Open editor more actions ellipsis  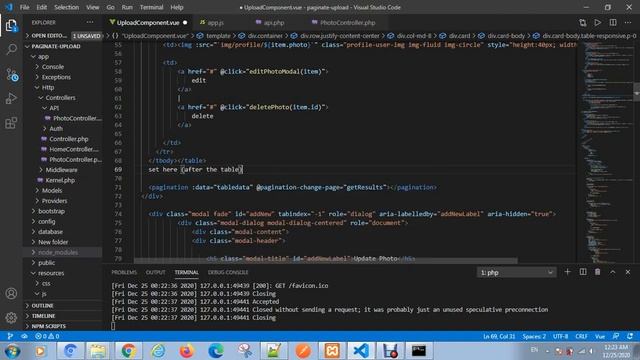[x=628, y=22]
